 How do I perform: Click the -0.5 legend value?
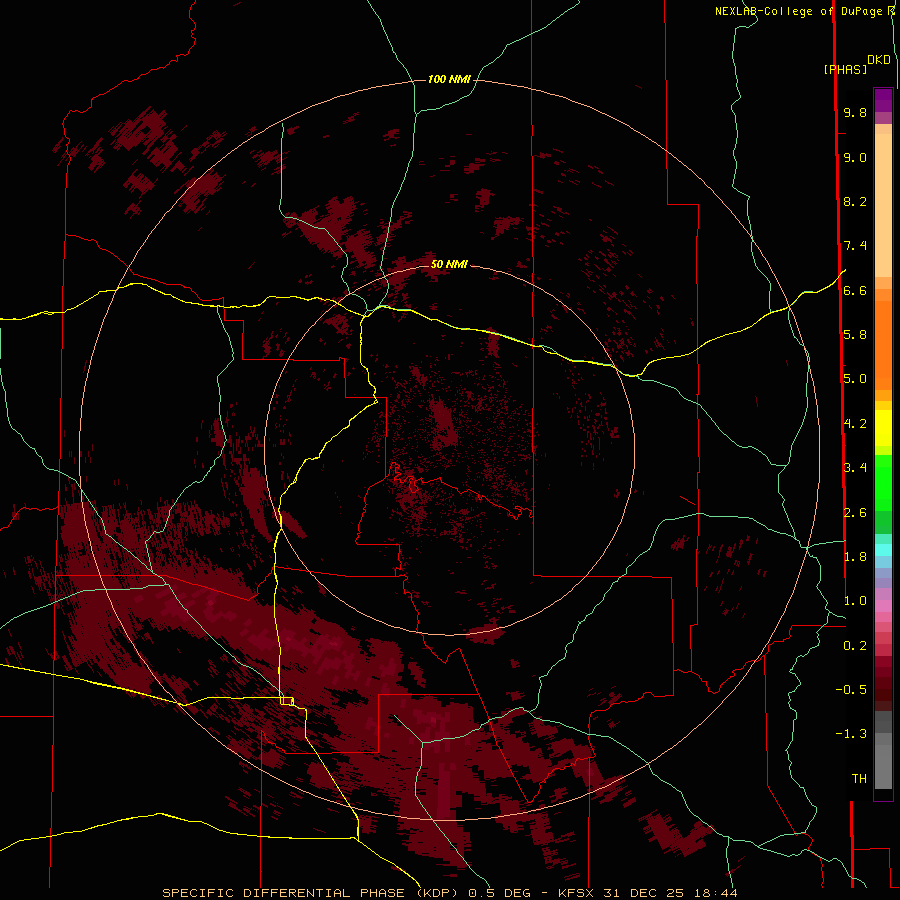pos(851,690)
